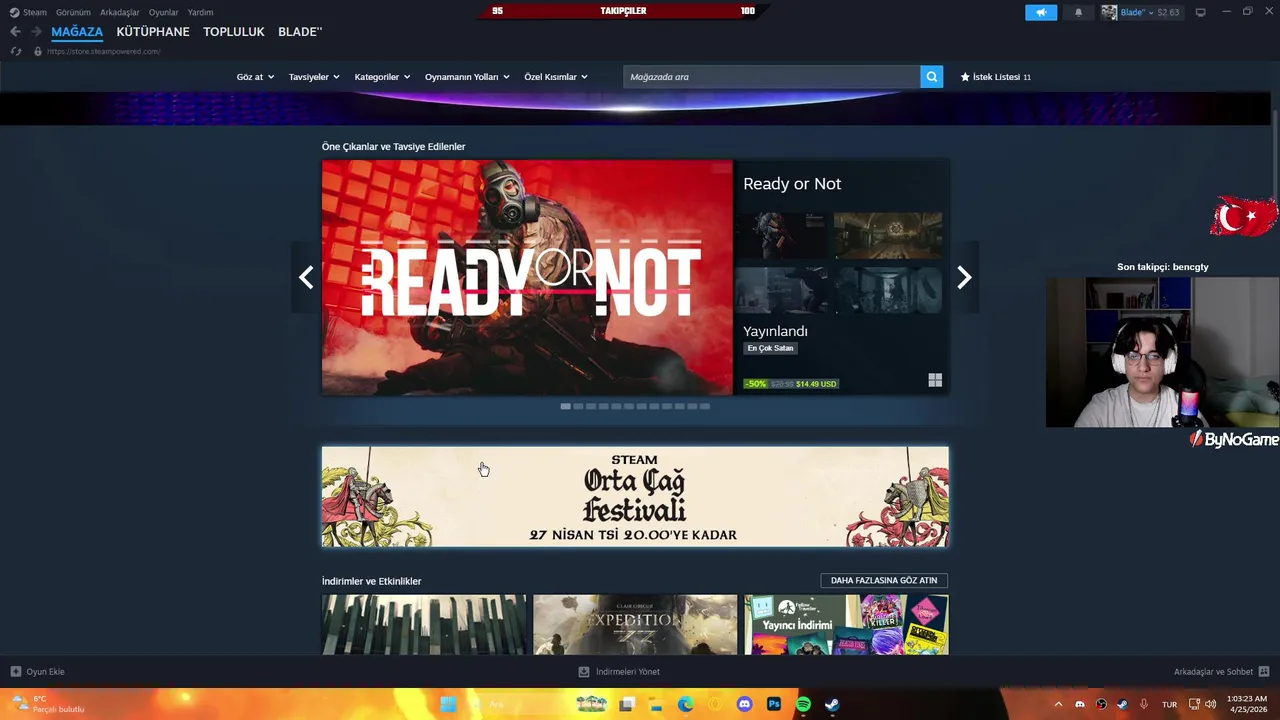Open the Orta Çağ Festivali banner
This screenshot has width=1280, height=720.
pyautogui.click(x=635, y=497)
